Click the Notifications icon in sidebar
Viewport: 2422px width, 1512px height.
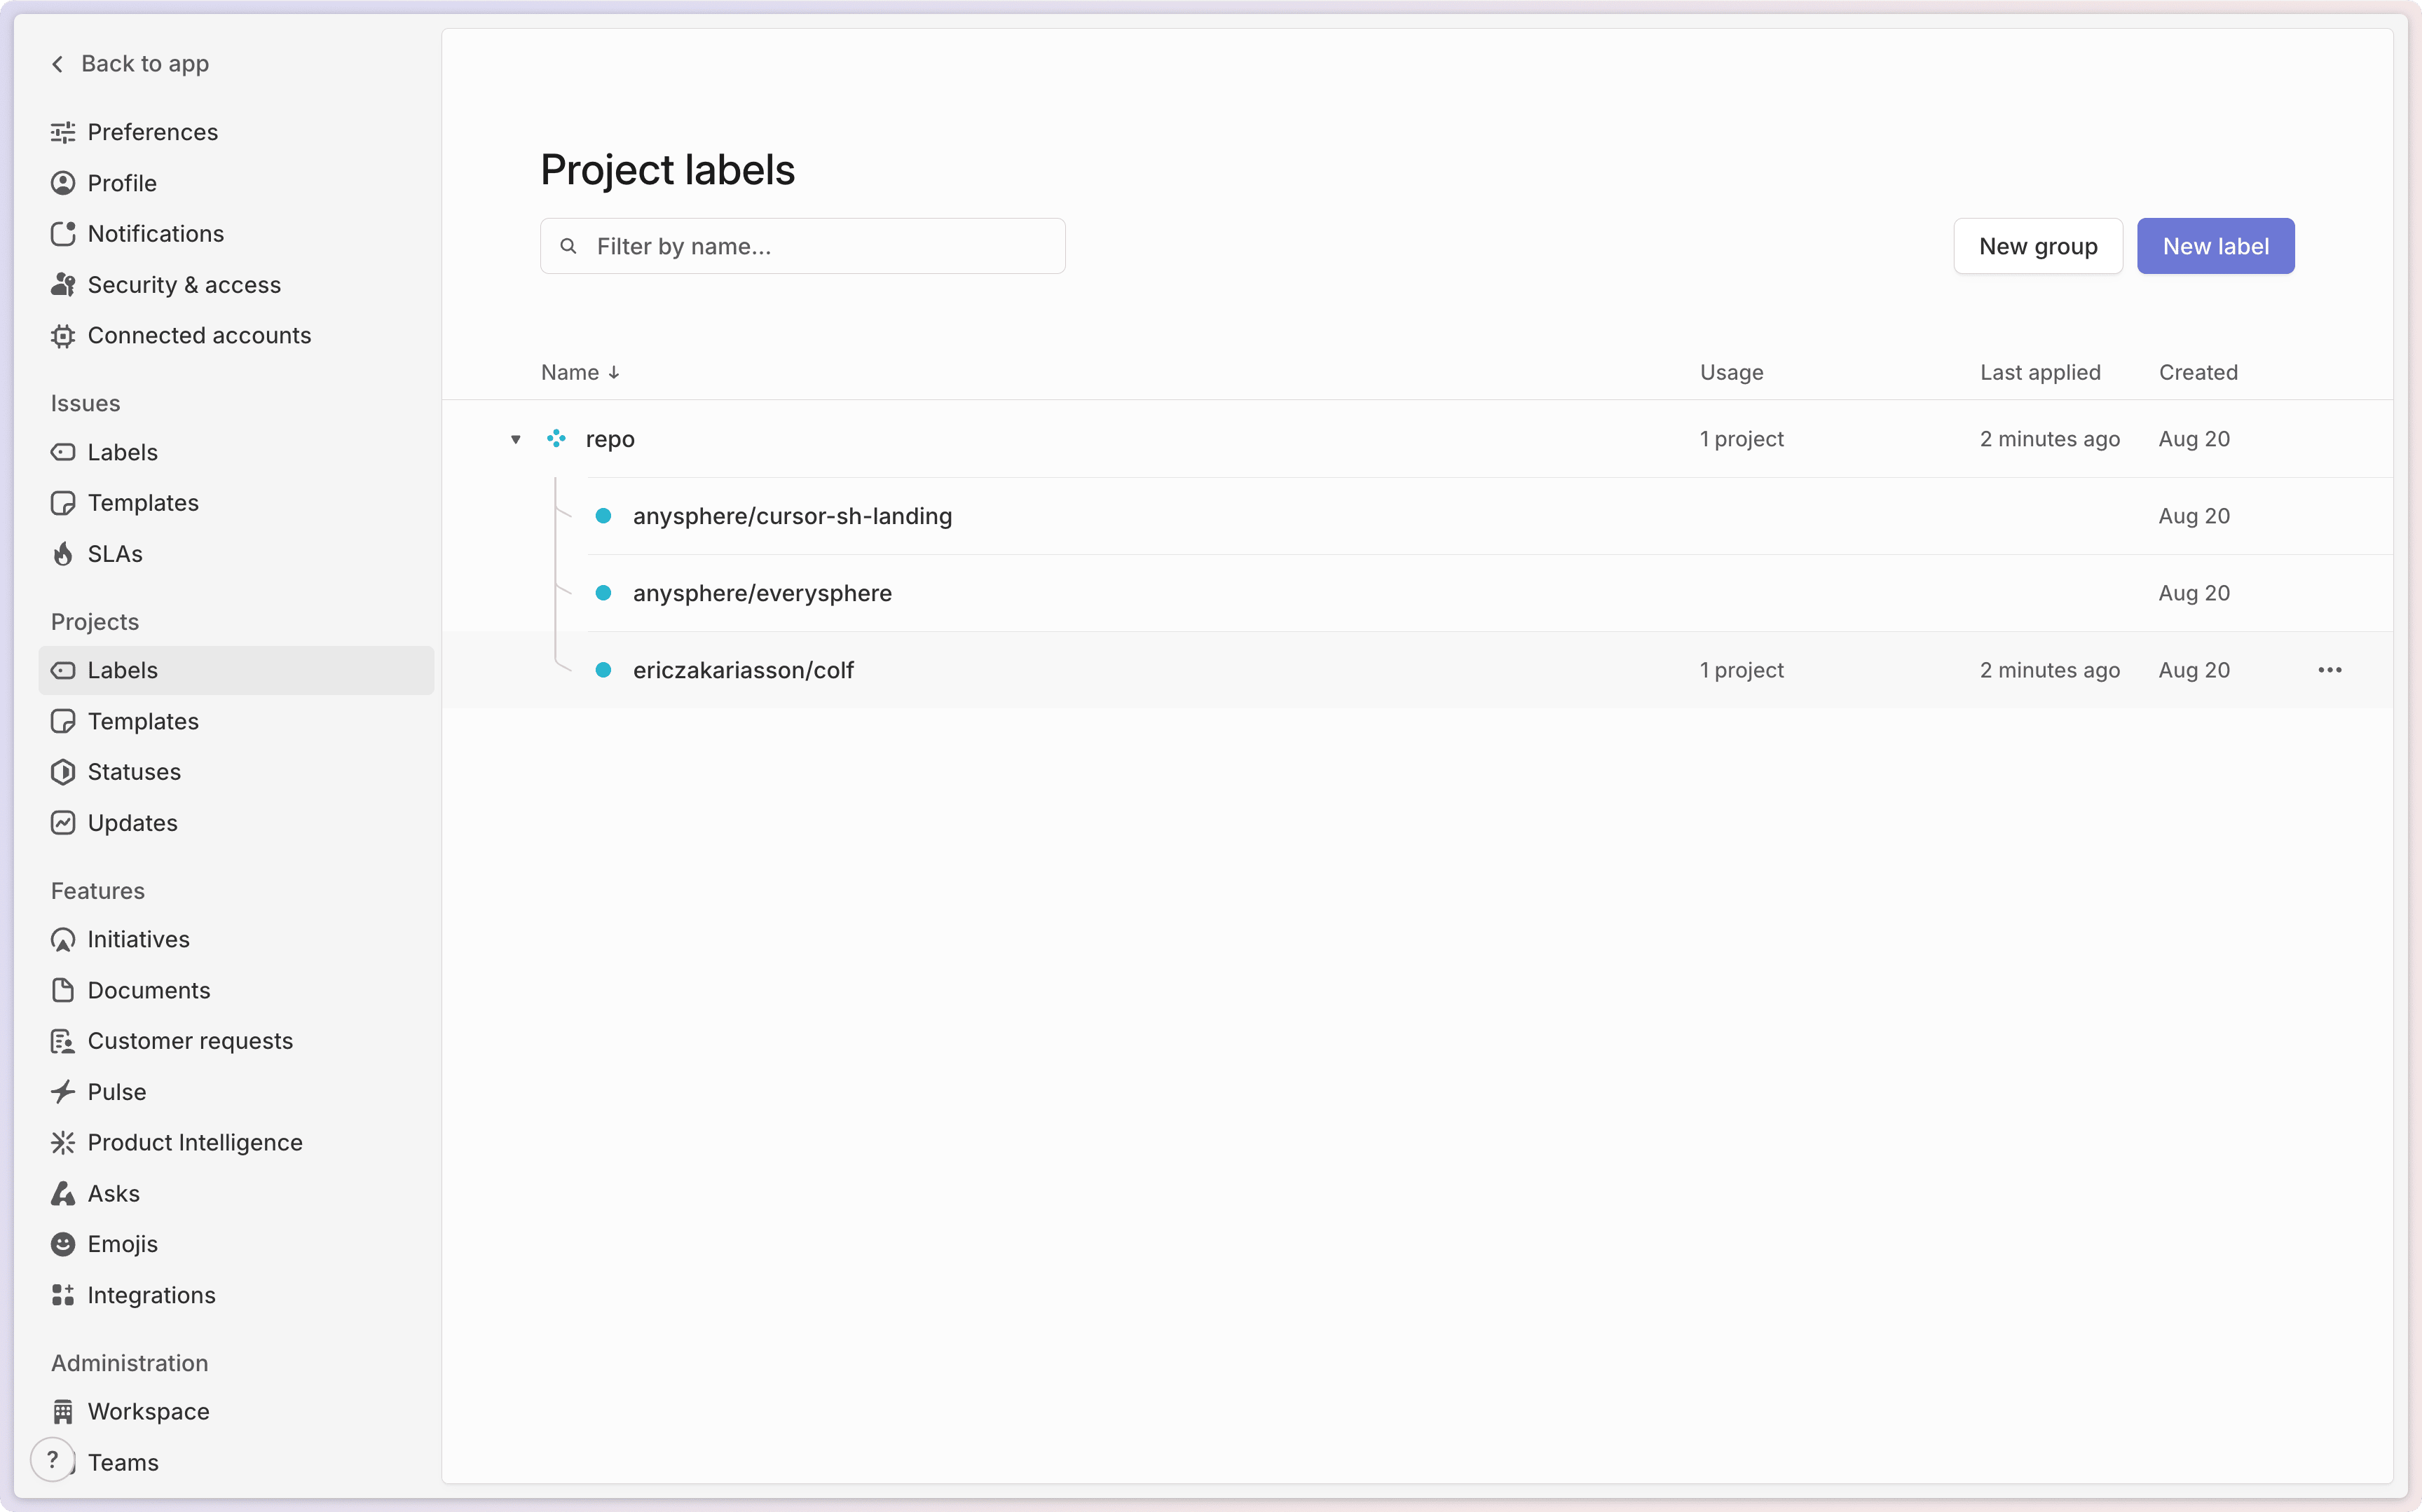coord(63,233)
